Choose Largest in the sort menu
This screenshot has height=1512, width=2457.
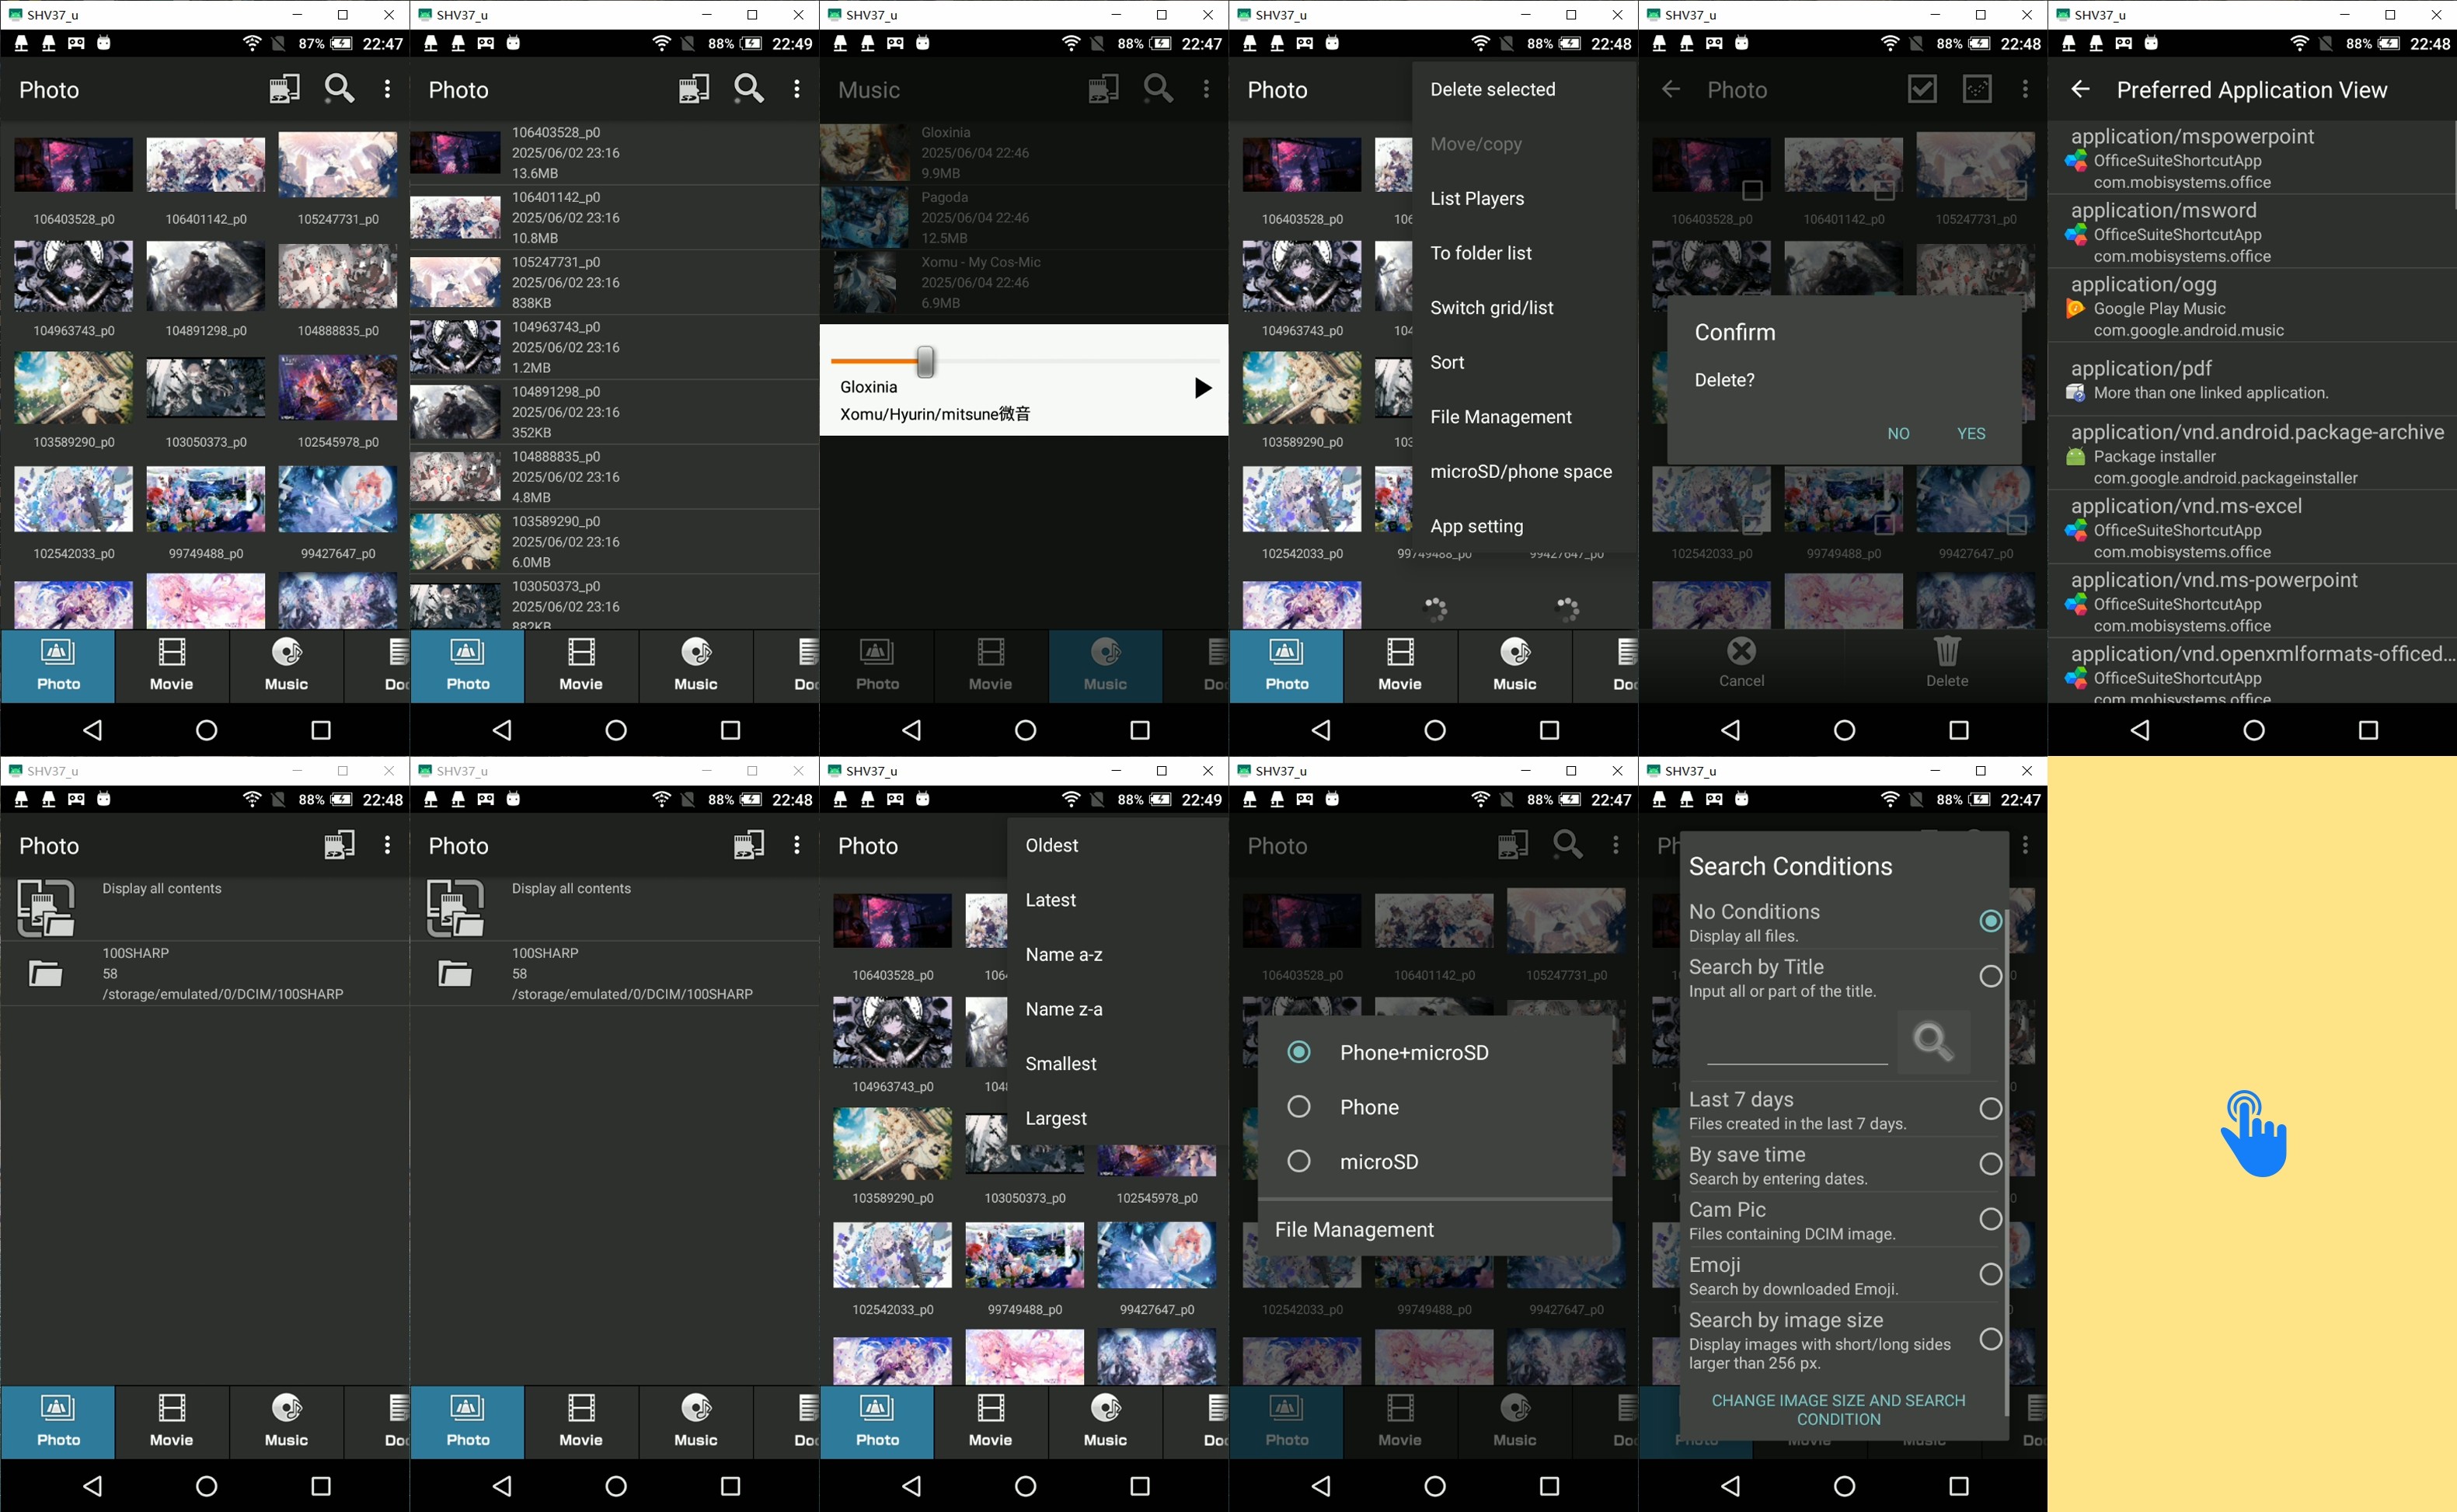1117,1118
